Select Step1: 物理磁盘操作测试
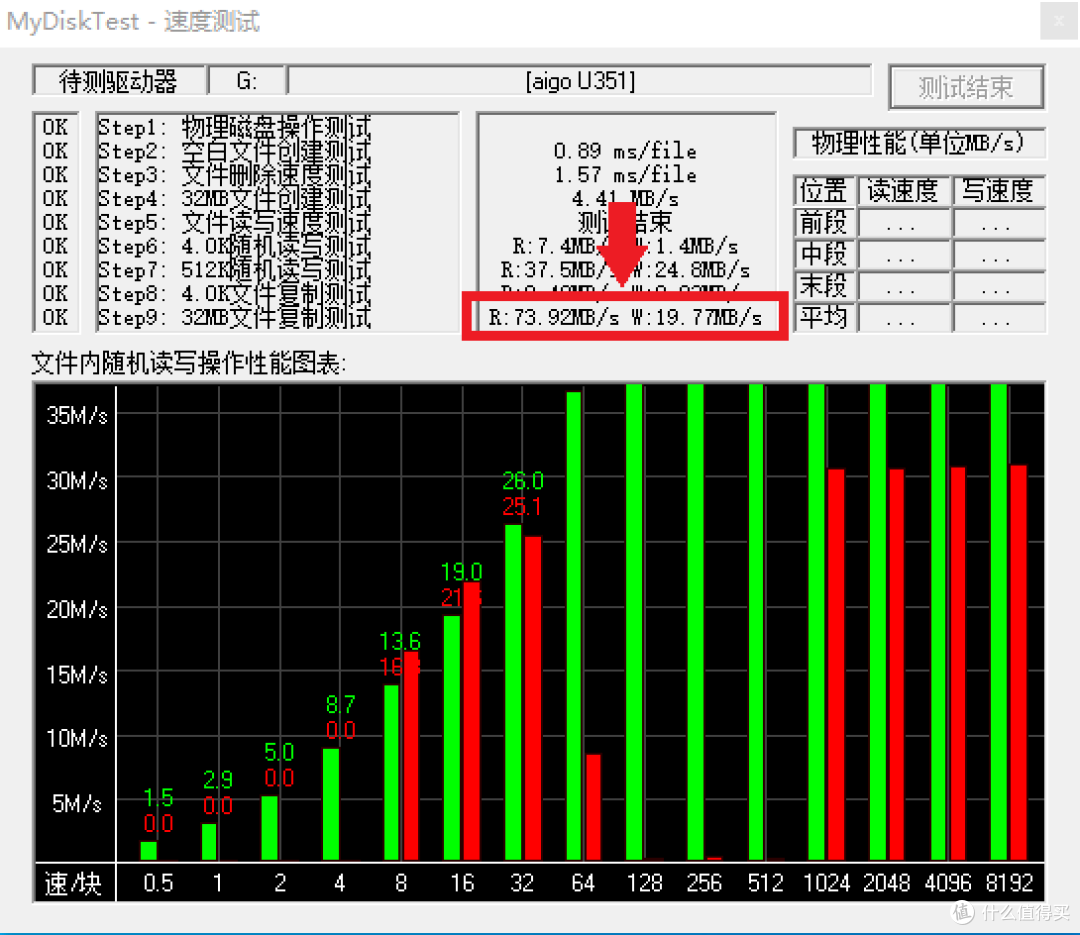 click(234, 127)
